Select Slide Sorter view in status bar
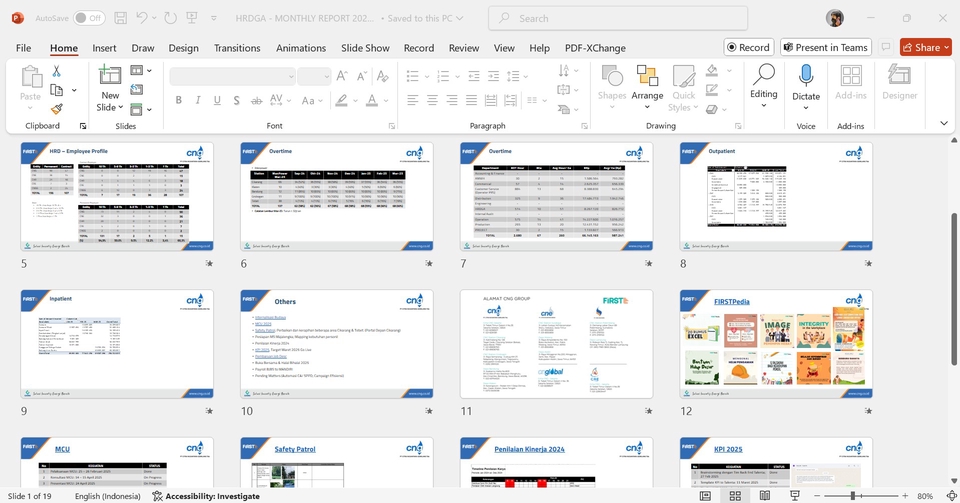 pos(735,496)
